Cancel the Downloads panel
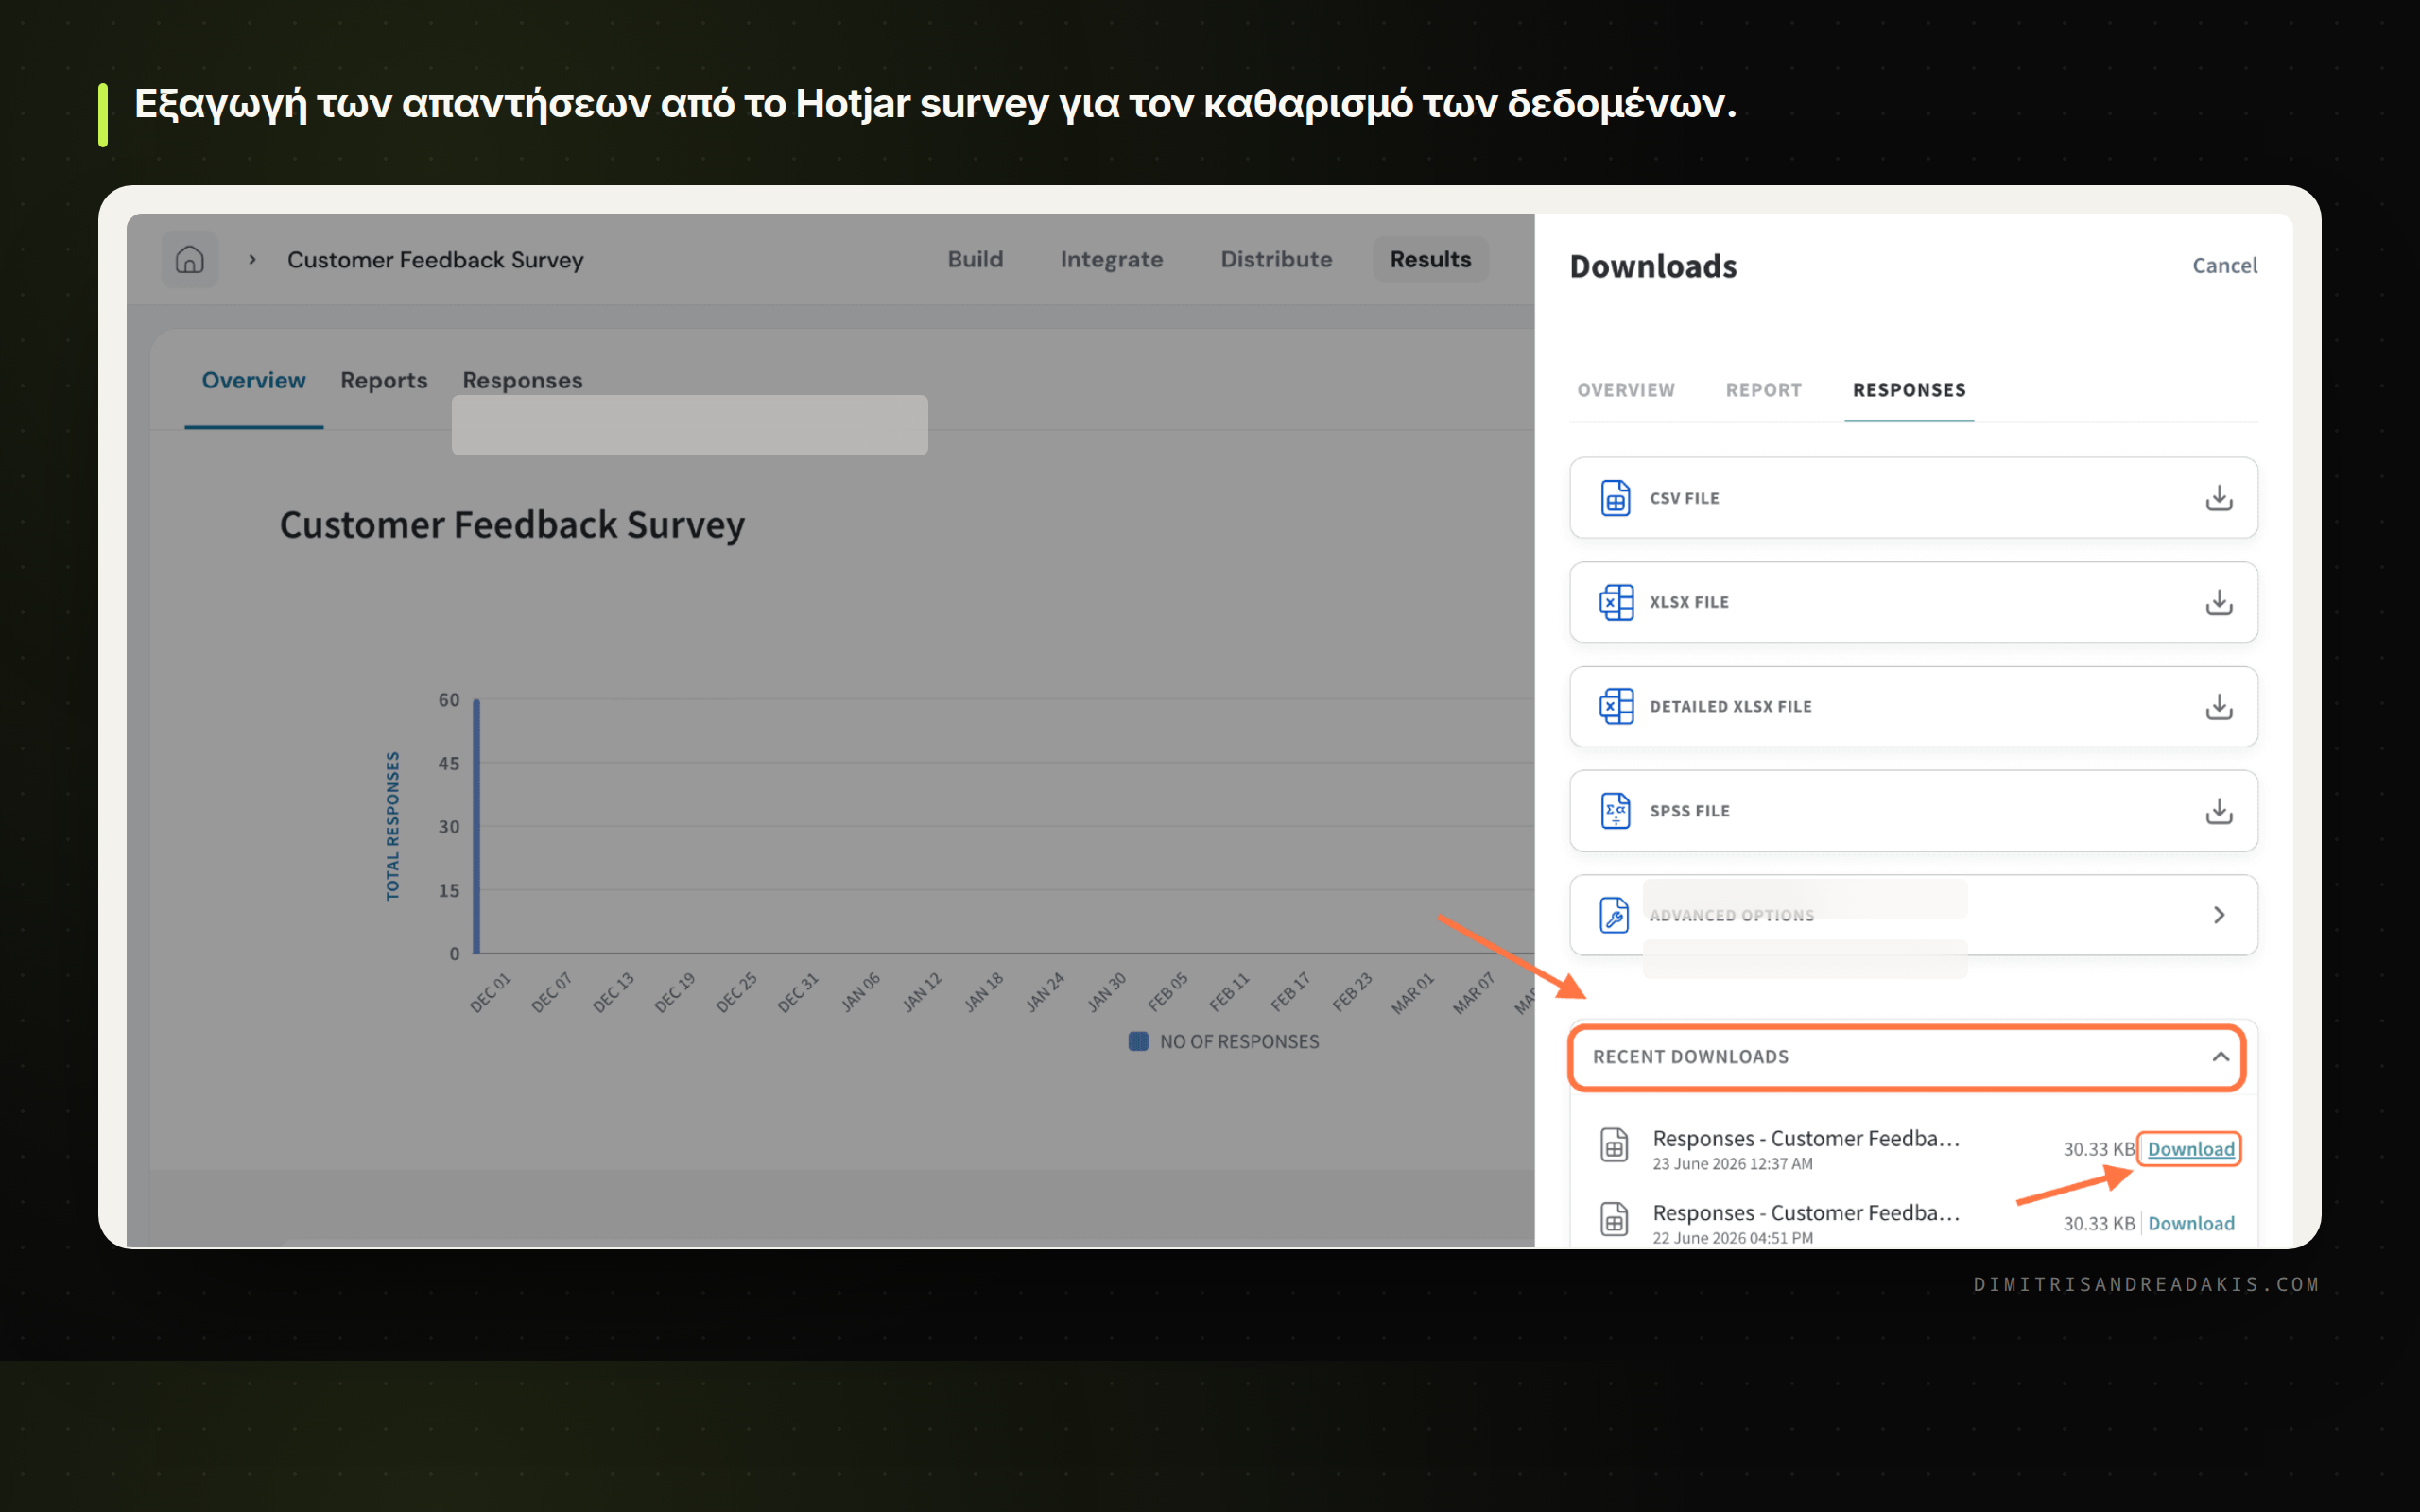This screenshot has height=1512, width=2420. [2224, 266]
